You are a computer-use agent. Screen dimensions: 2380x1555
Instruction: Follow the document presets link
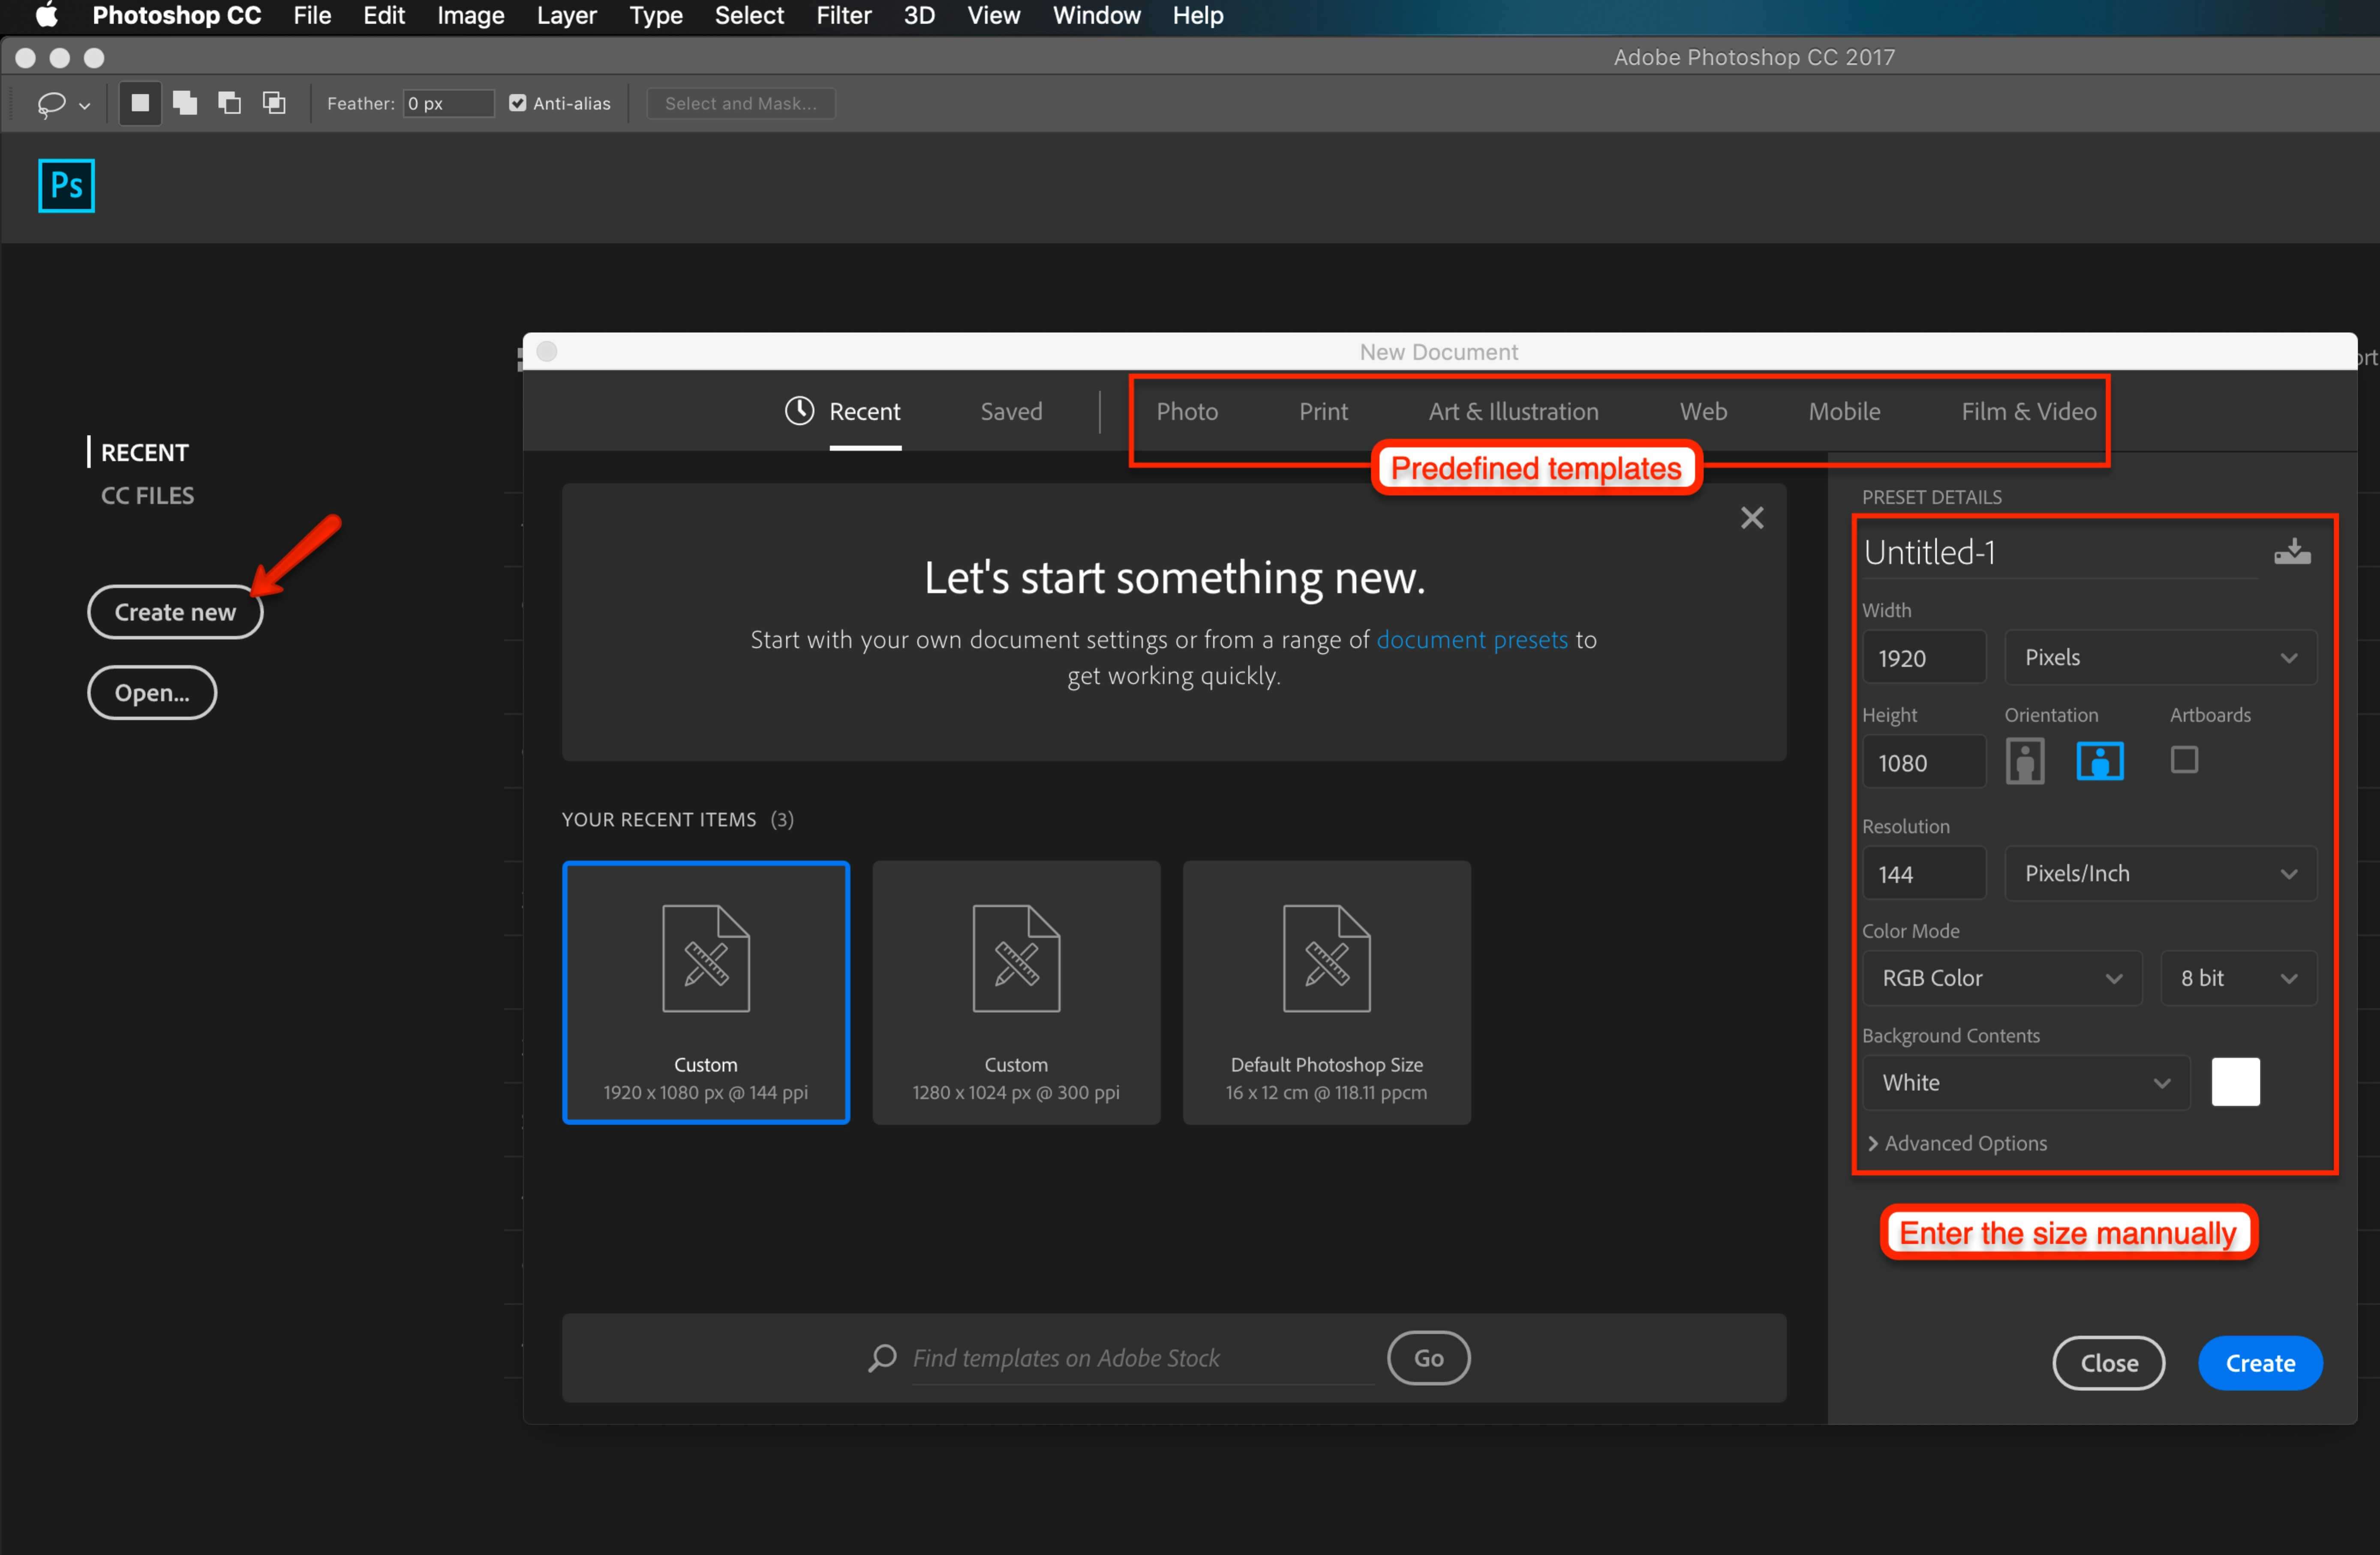(1471, 640)
